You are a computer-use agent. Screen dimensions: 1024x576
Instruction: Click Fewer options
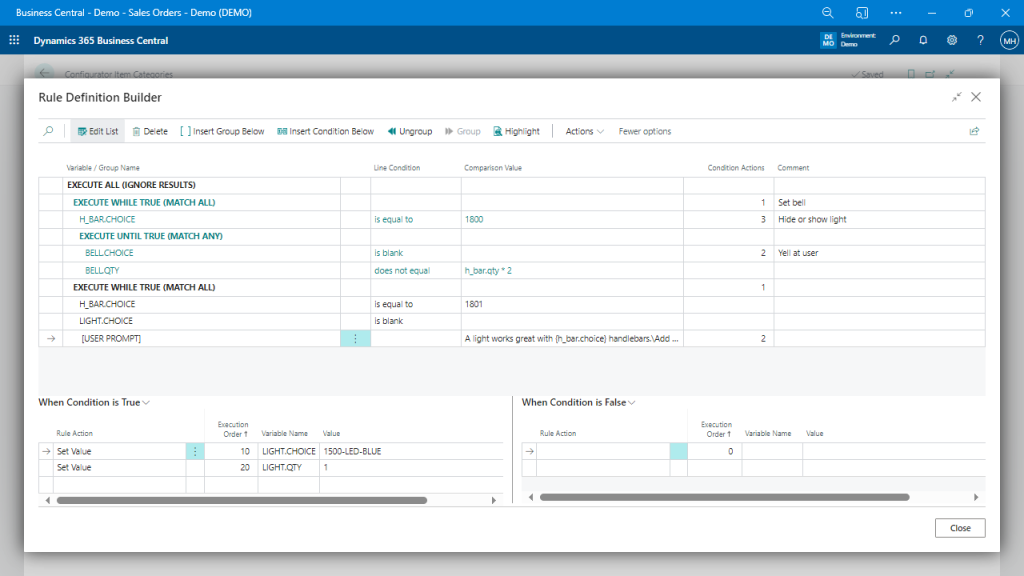645,131
